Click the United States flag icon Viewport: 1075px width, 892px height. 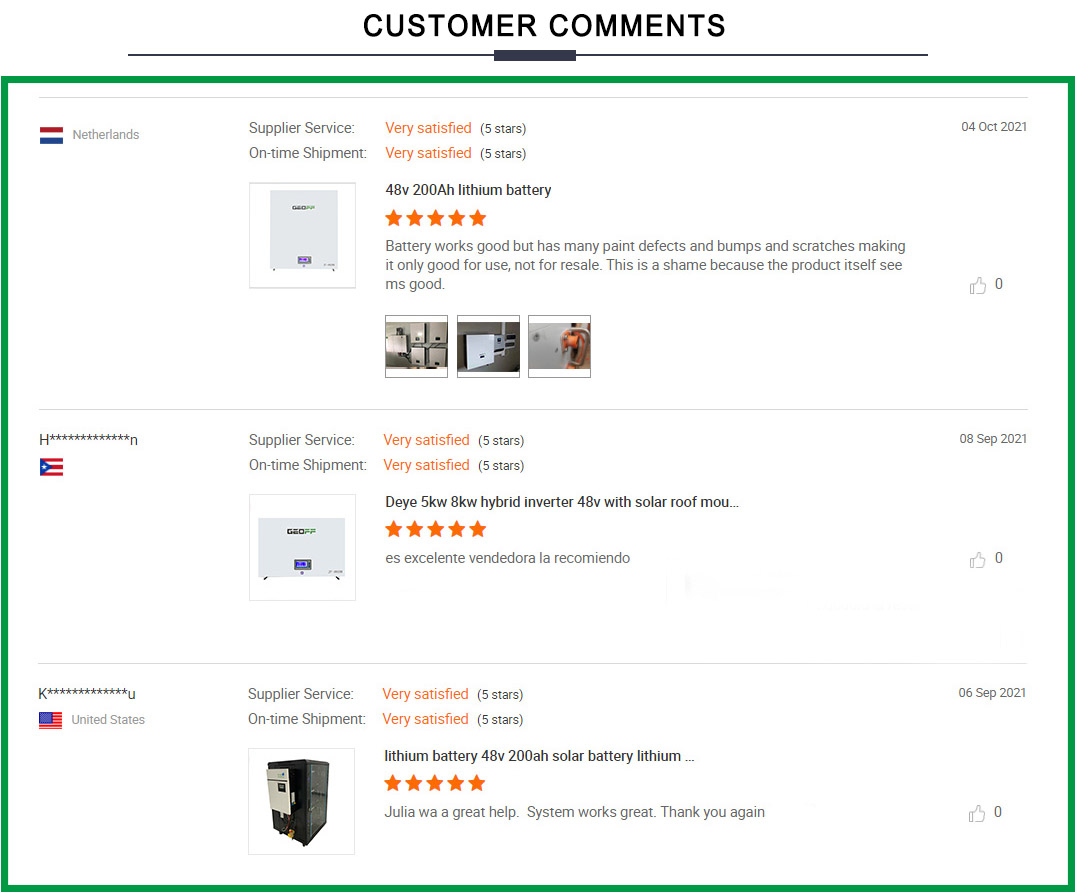(51, 720)
